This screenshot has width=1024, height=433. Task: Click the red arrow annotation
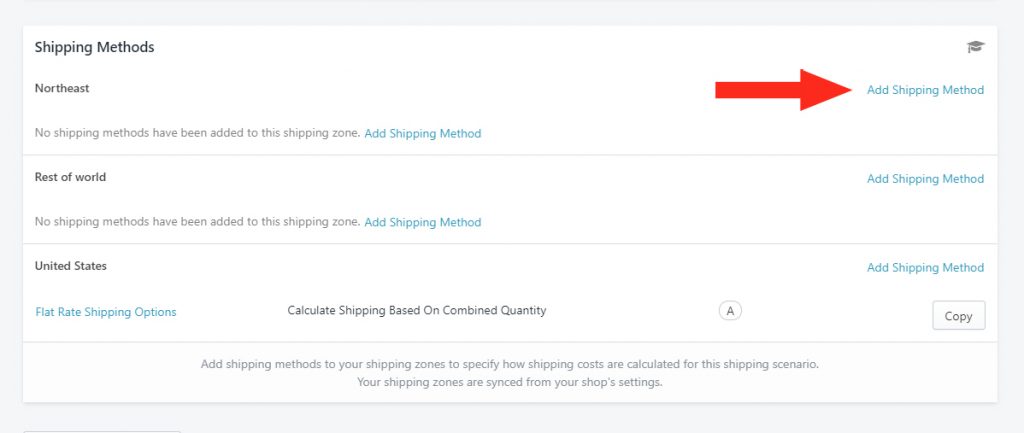784,90
